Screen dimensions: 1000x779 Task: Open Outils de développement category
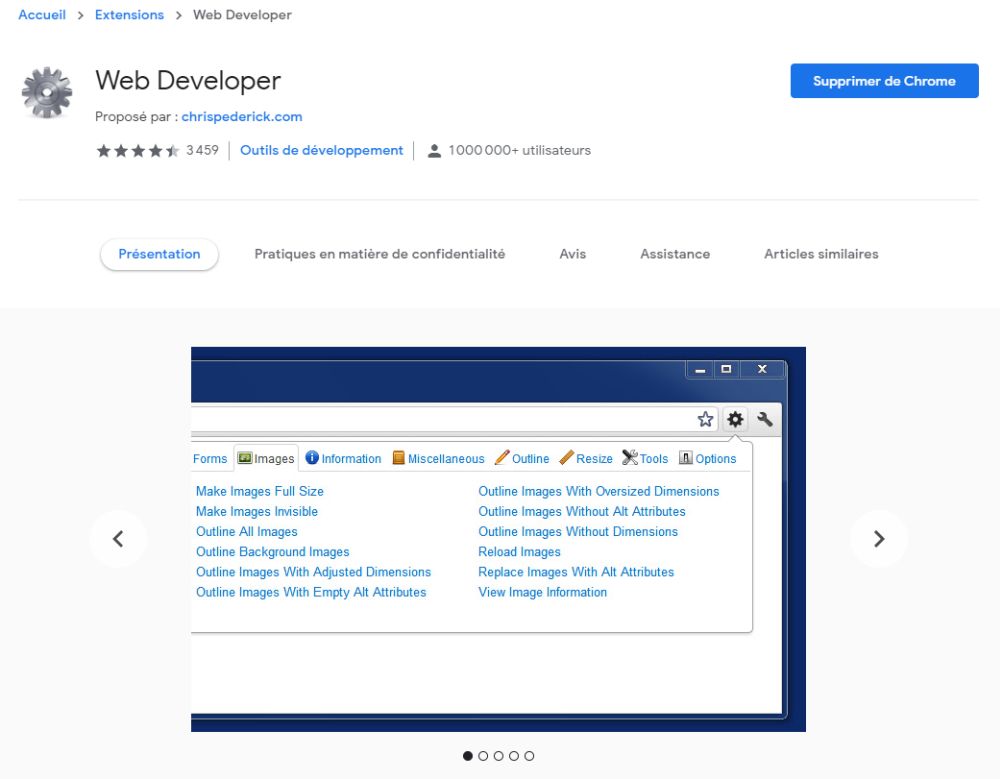point(321,151)
